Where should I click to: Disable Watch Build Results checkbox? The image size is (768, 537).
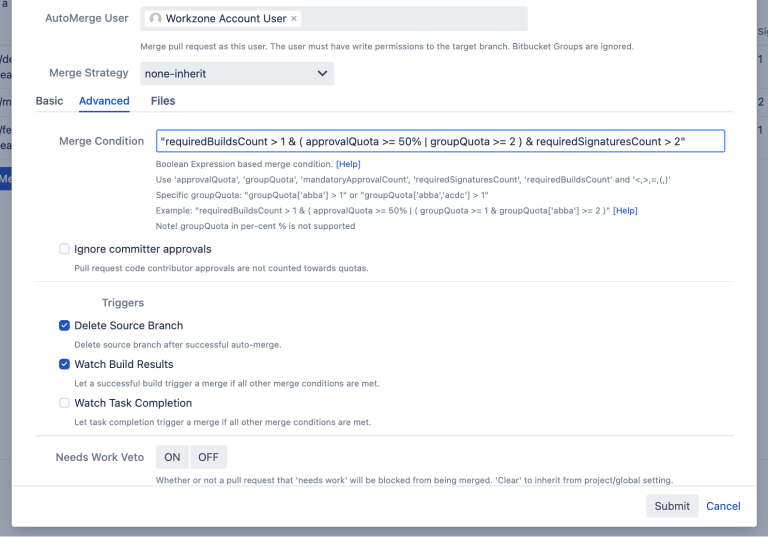(x=65, y=365)
